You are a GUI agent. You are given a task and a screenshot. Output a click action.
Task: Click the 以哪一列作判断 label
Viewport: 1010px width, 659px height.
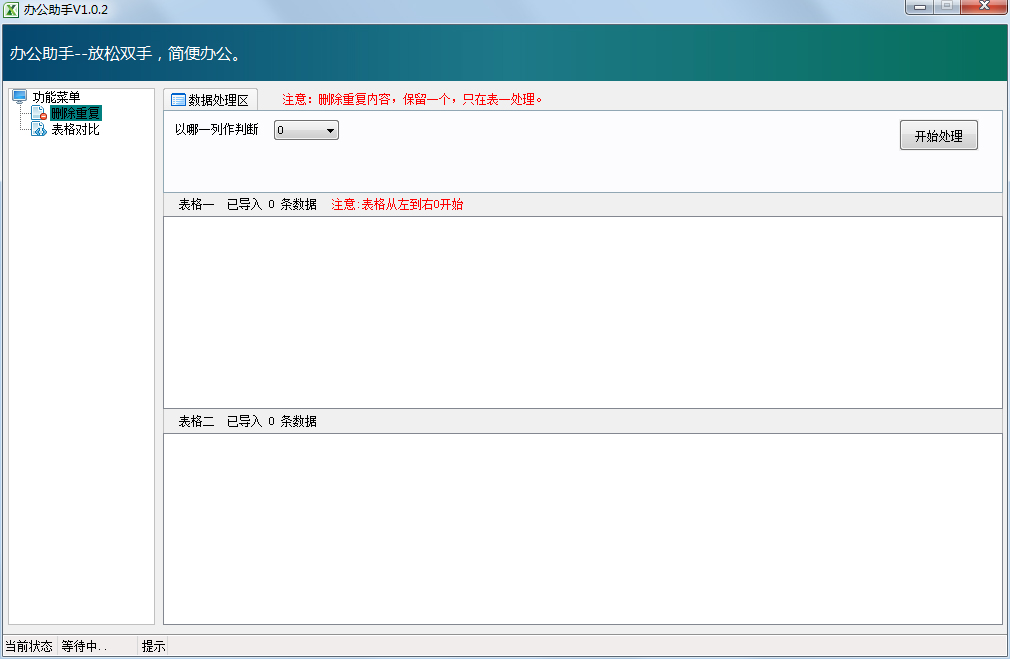216,129
